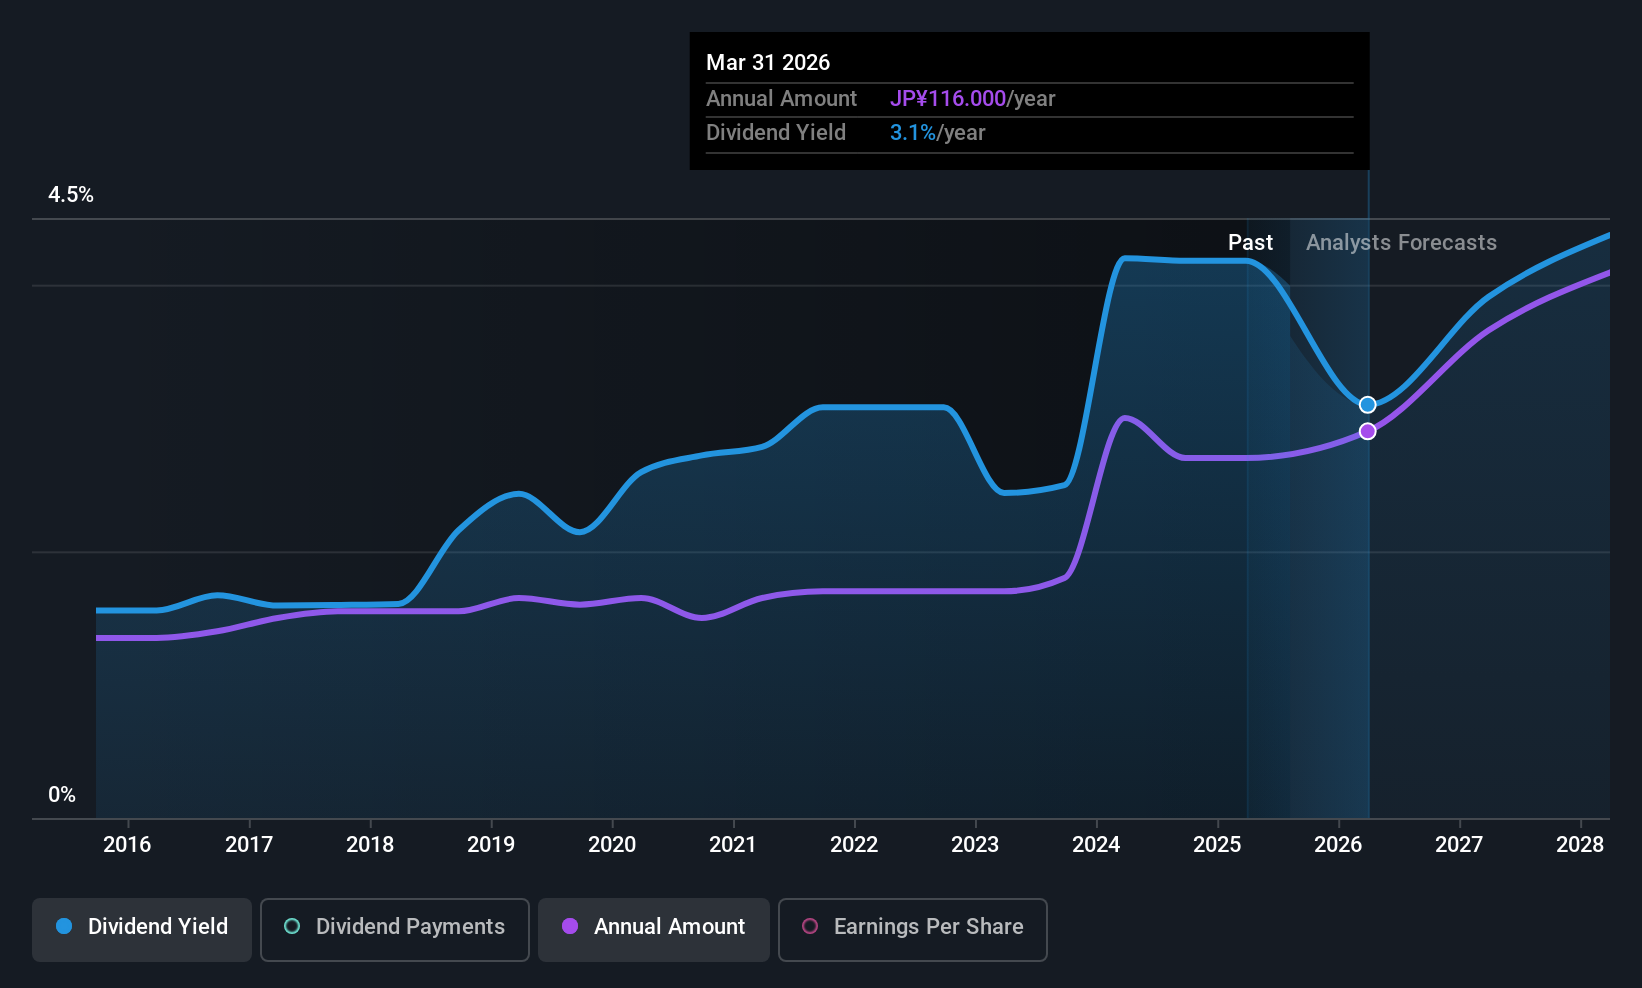The width and height of the screenshot is (1642, 988).
Task: Click the 3.1% dividend yield value
Action: [x=913, y=133]
